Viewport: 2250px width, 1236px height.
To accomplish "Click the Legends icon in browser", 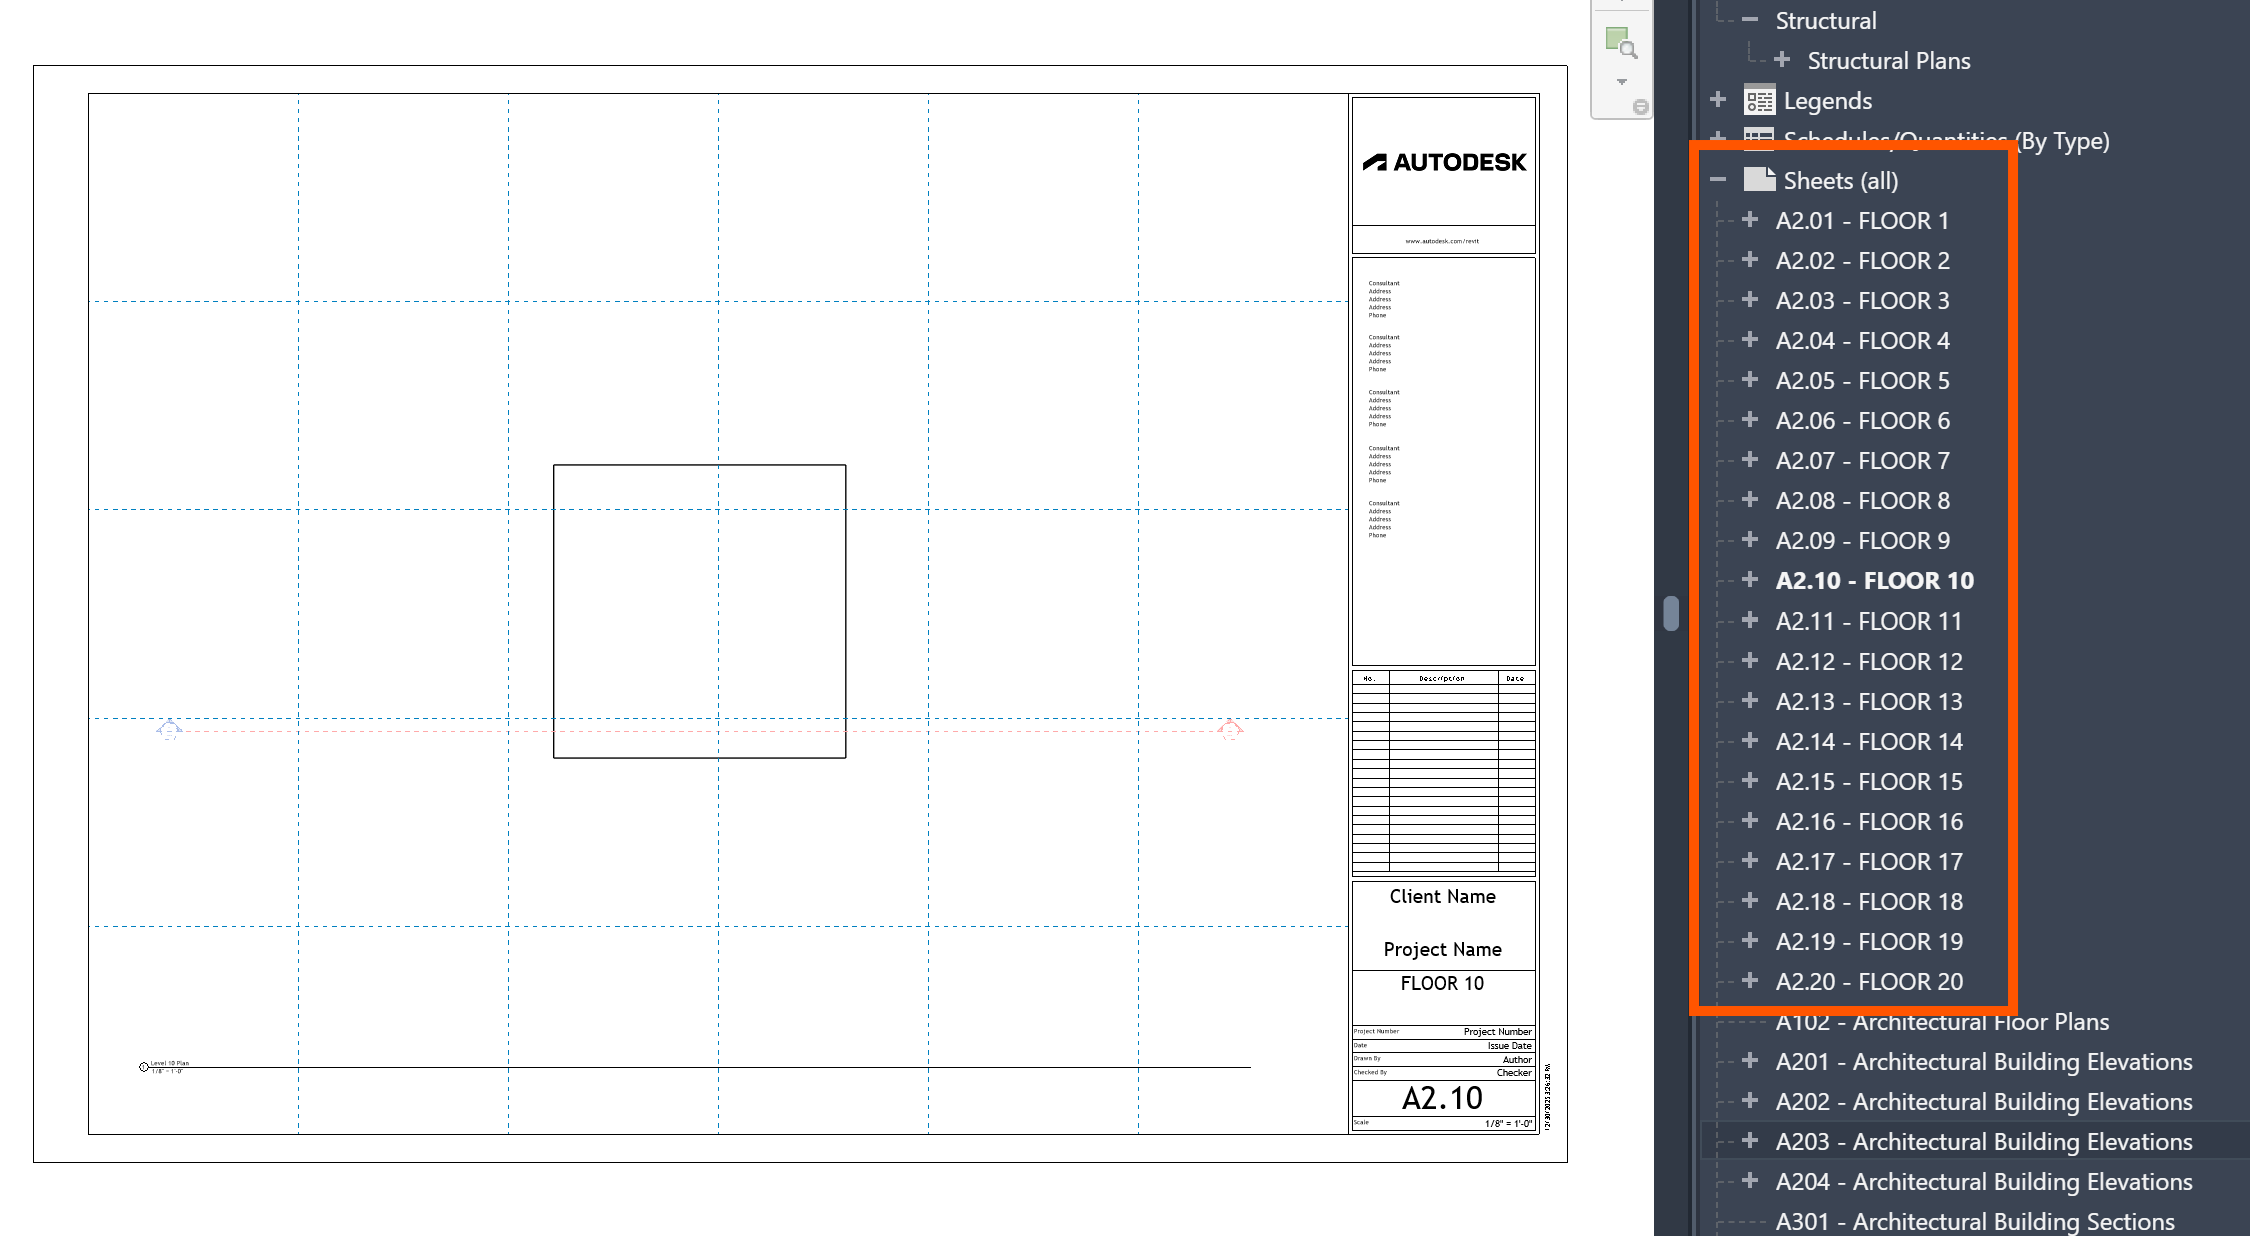I will coord(1759,100).
